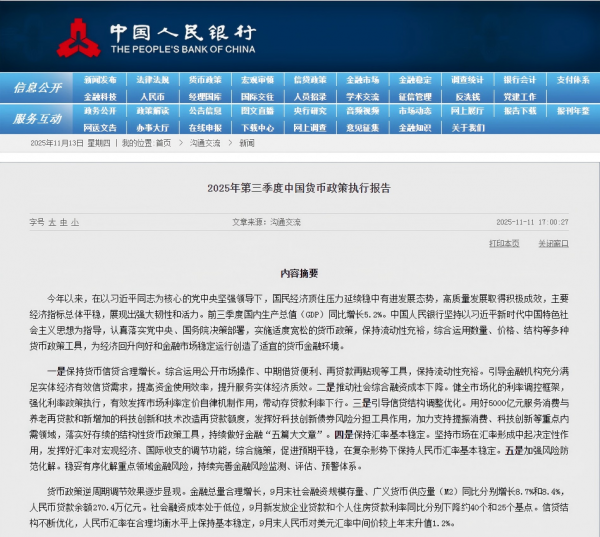
Task: Click the 信息公开 category header
Action: click(37, 88)
